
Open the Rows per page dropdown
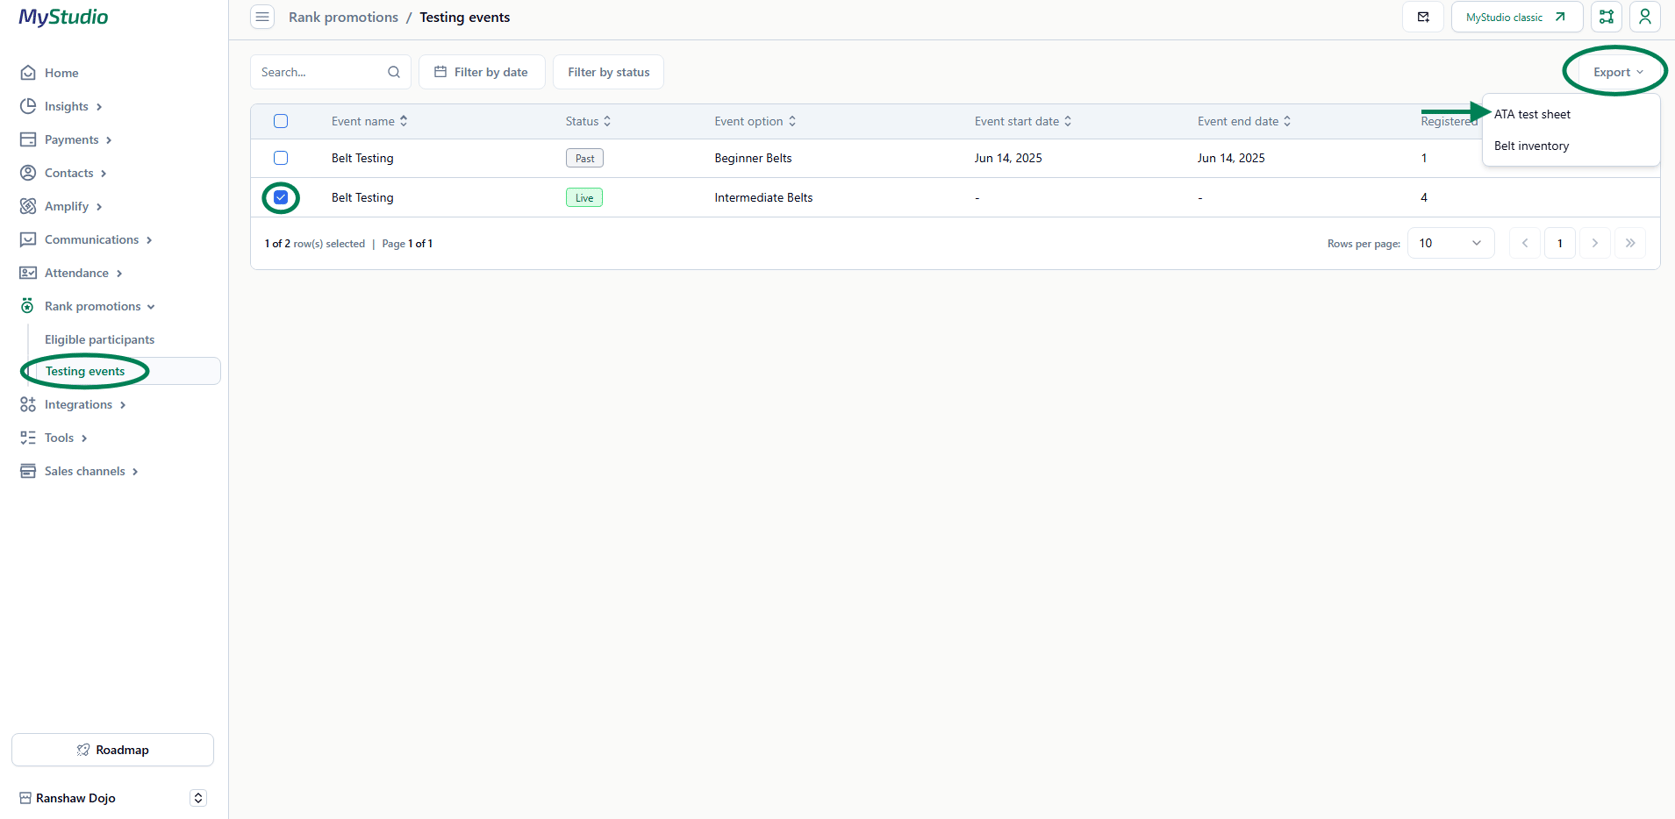[1450, 243]
